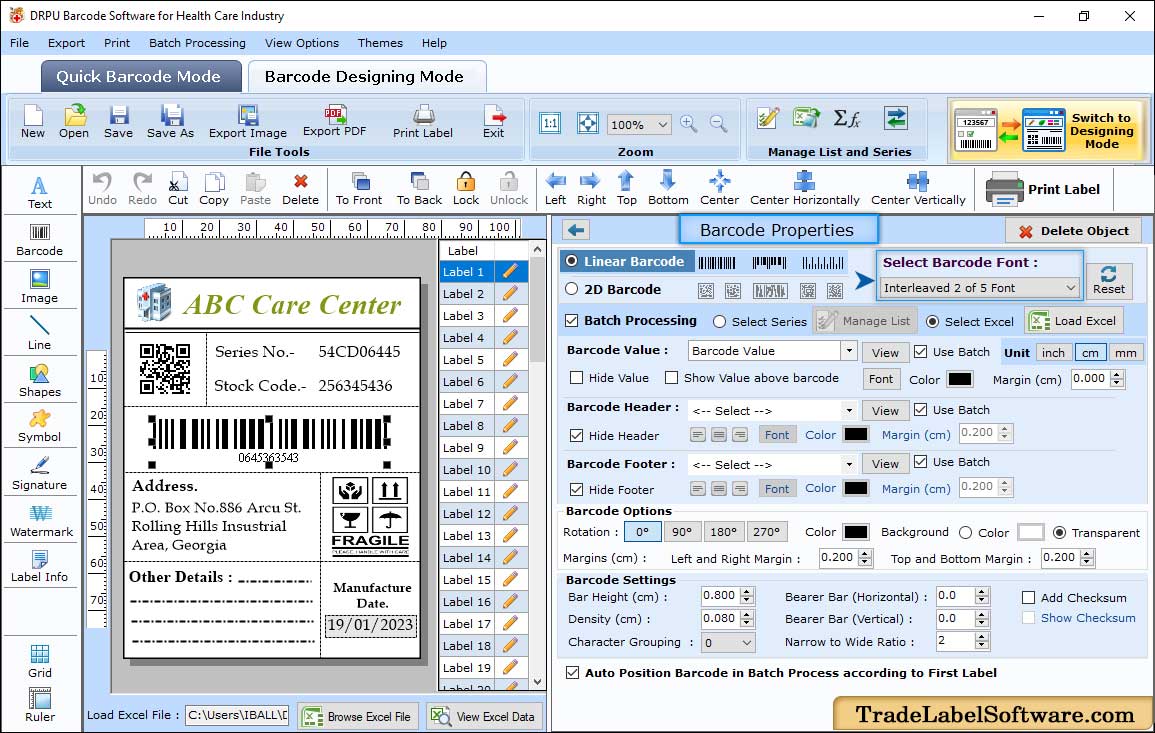Image resolution: width=1155 pixels, height=733 pixels.
Task: Export label as image
Action: click(248, 122)
